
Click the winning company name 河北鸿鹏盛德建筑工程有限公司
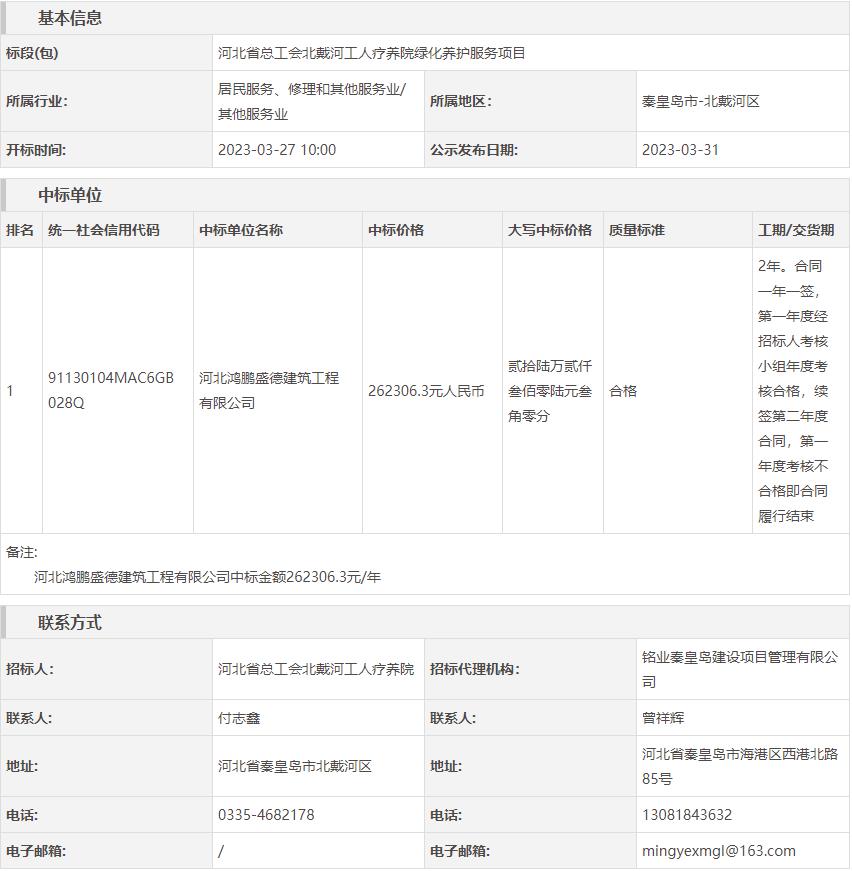(269, 390)
